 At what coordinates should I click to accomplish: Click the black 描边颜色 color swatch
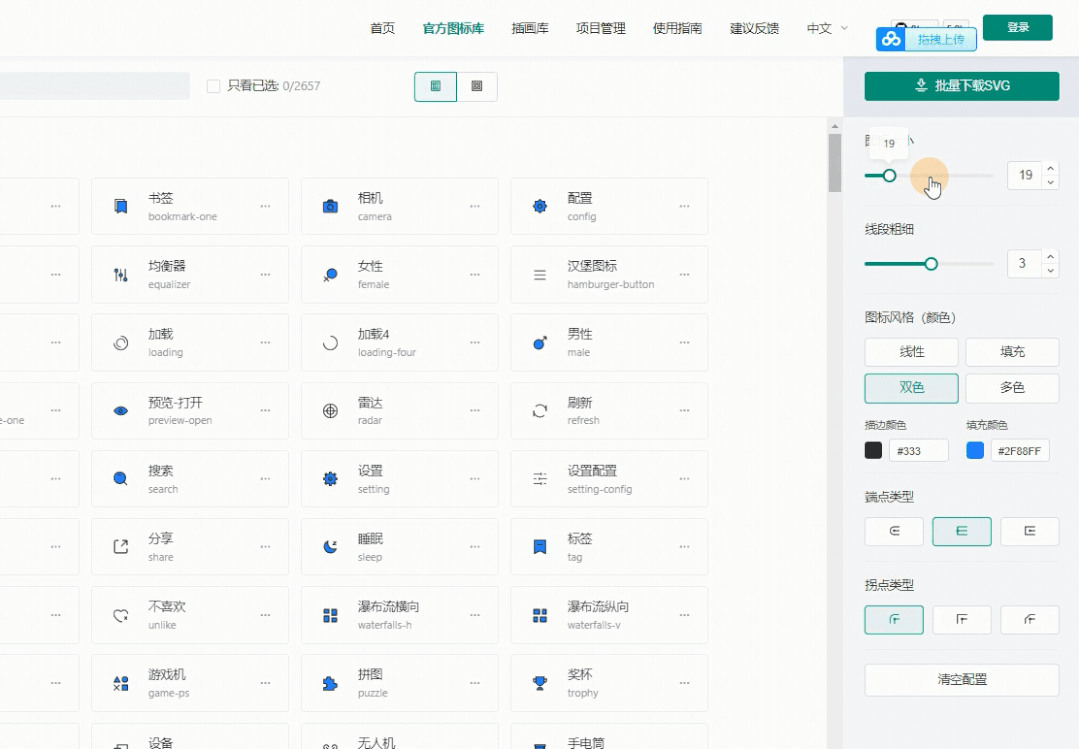click(x=874, y=450)
